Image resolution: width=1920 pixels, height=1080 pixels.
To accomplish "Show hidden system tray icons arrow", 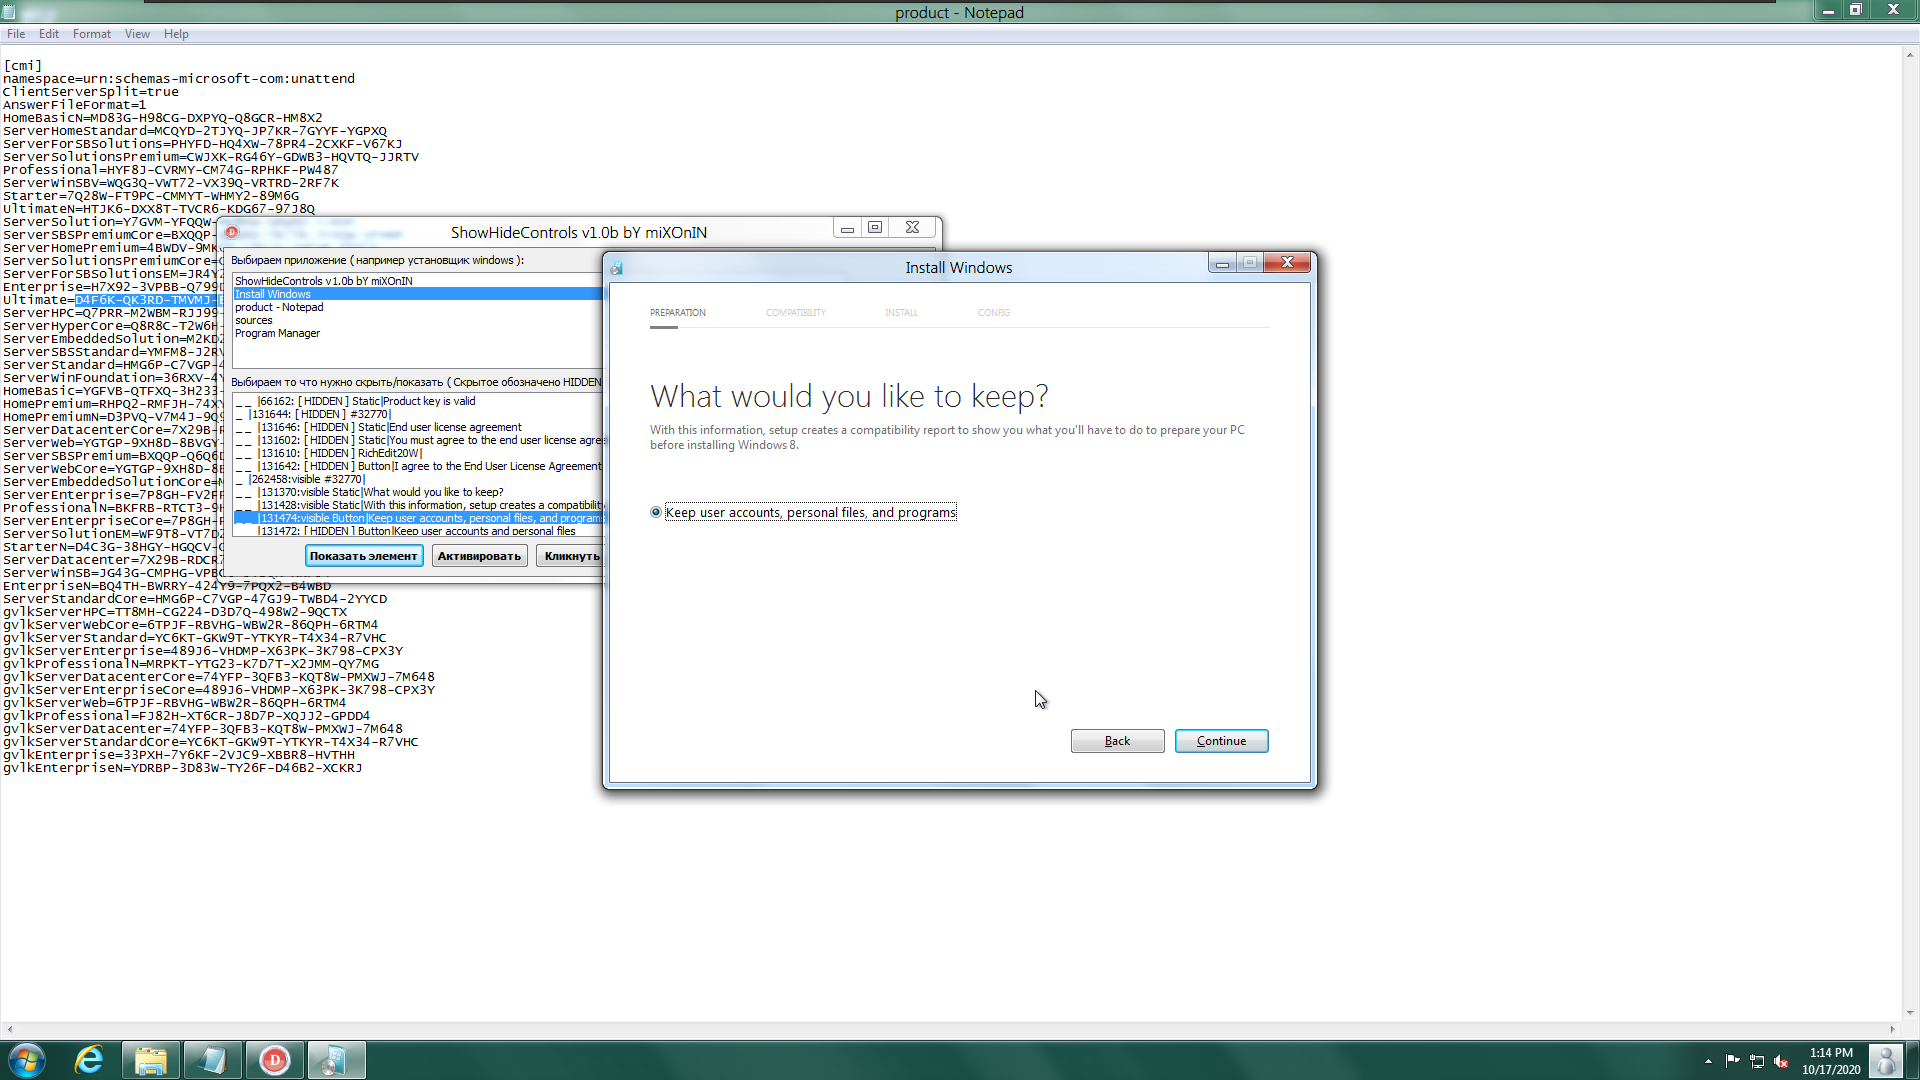I will [1708, 1061].
